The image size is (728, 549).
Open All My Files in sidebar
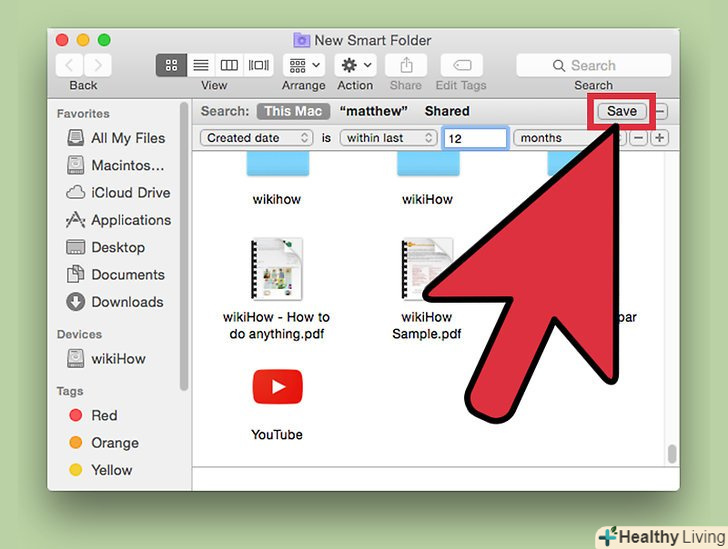(x=119, y=138)
